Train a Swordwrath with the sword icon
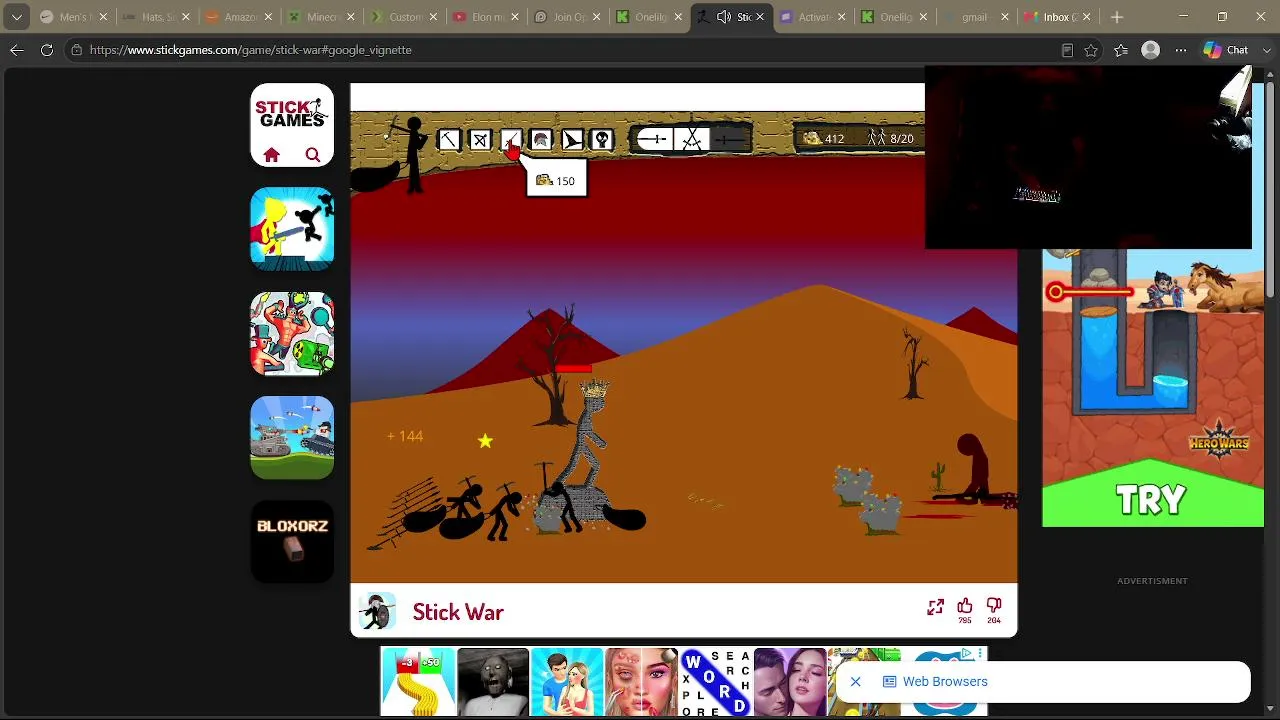The image size is (1280, 720). [x=511, y=140]
